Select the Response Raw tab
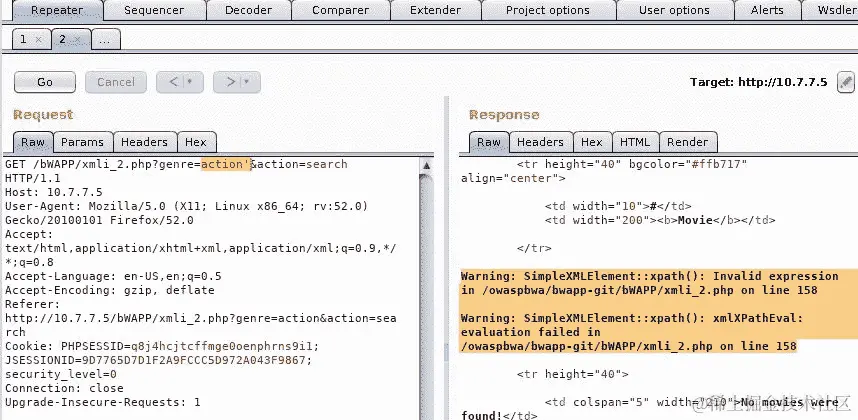Screen dimensions: 858x420 pos(489,142)
